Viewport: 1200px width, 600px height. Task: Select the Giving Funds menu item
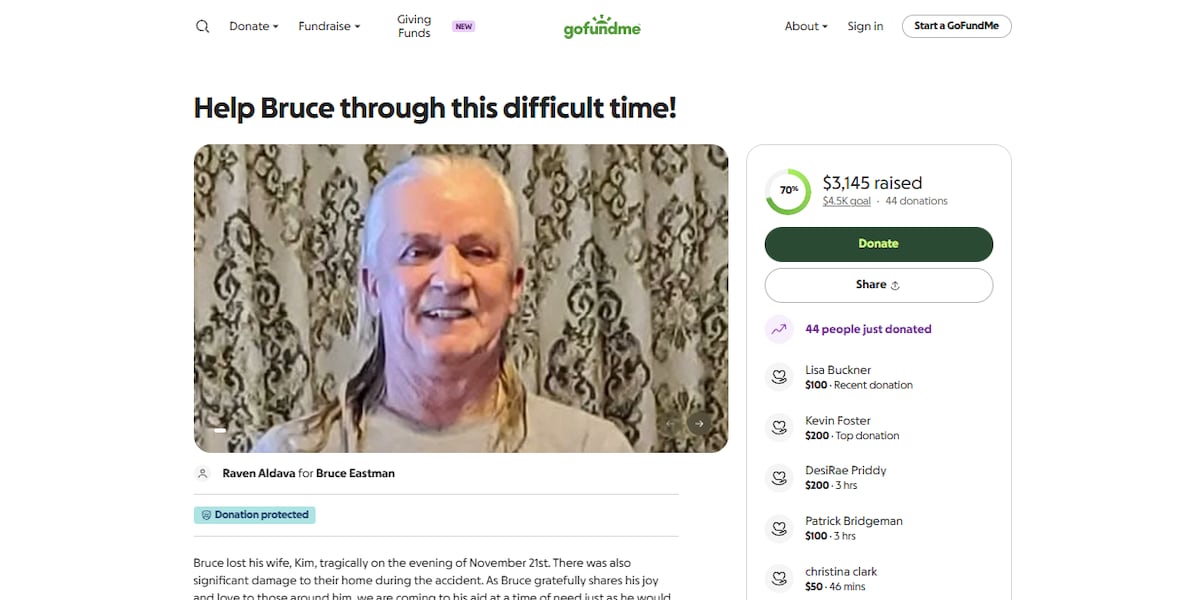413,26
